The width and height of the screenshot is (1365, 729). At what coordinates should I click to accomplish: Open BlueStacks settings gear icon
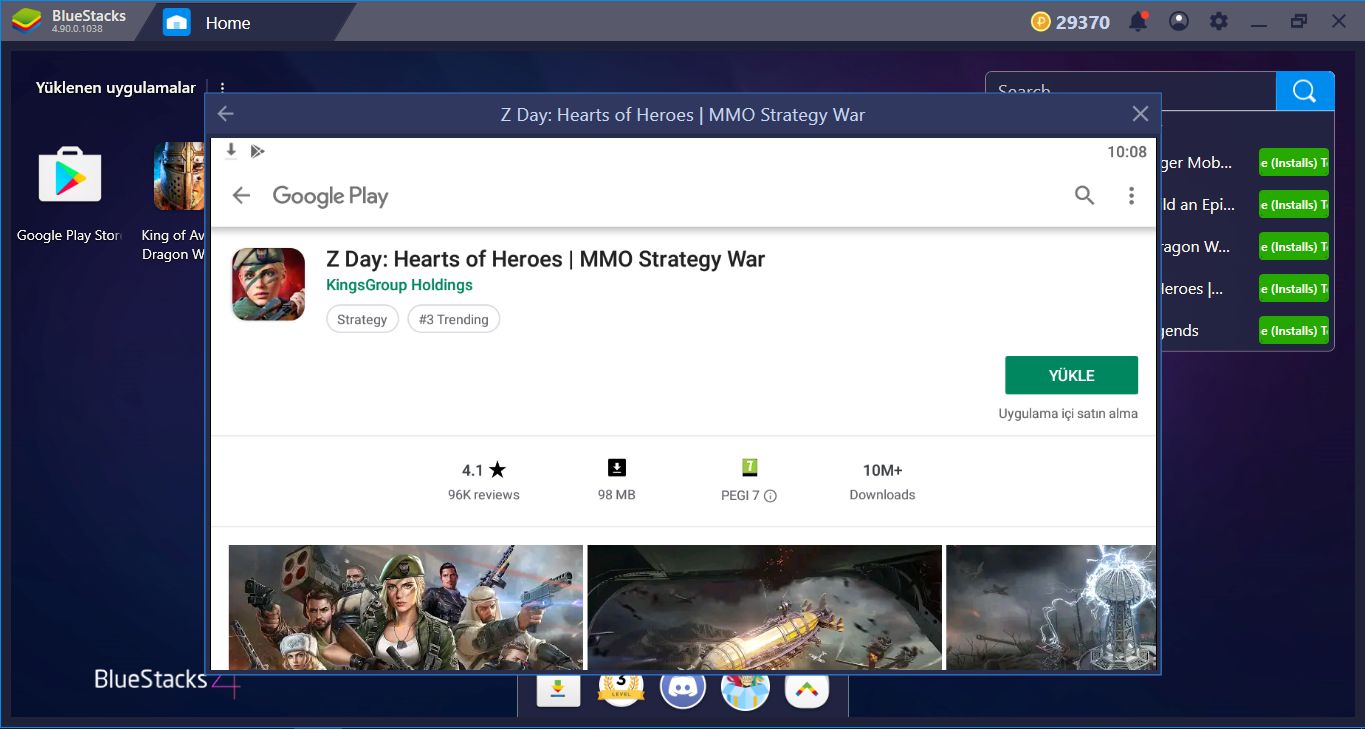[1218, 21]
